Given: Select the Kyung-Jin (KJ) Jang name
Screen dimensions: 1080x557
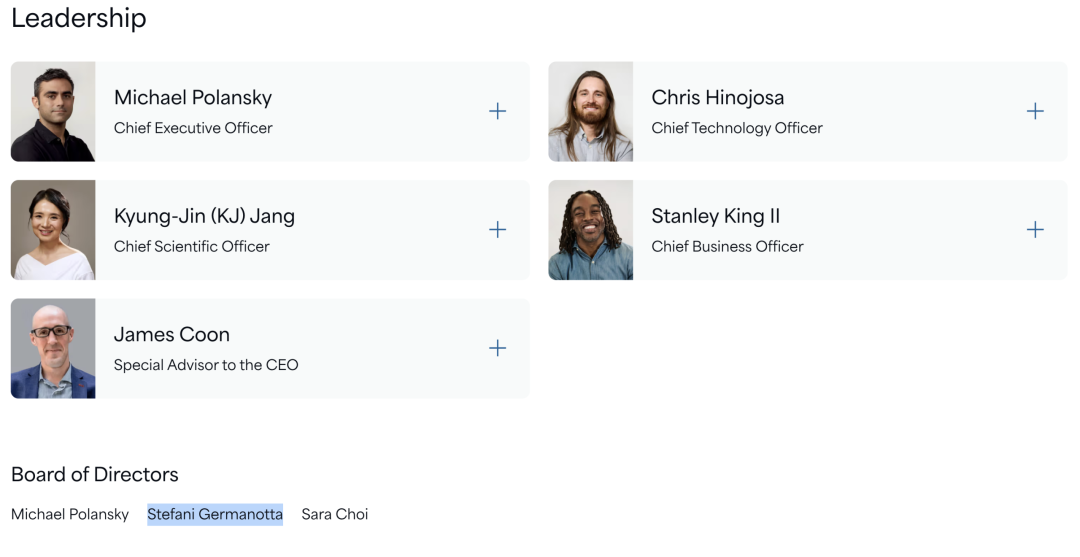Looking at the screenshot, I should (x=204, y=216).
